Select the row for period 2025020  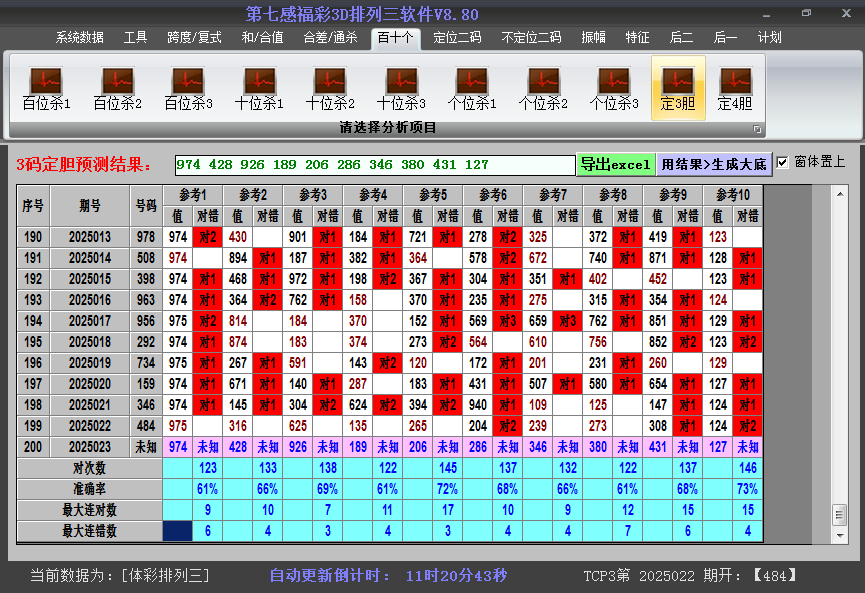click(x=389, y=384)
